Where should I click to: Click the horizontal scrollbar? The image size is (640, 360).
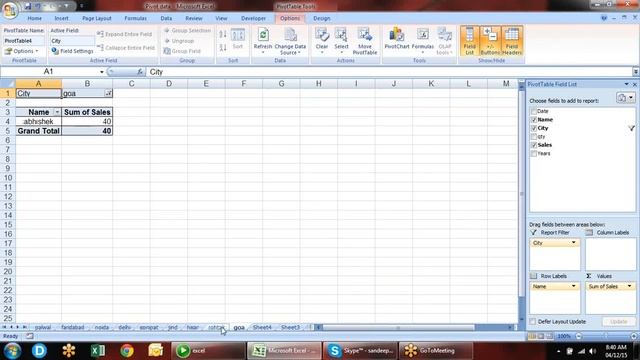tap(398, 327)
